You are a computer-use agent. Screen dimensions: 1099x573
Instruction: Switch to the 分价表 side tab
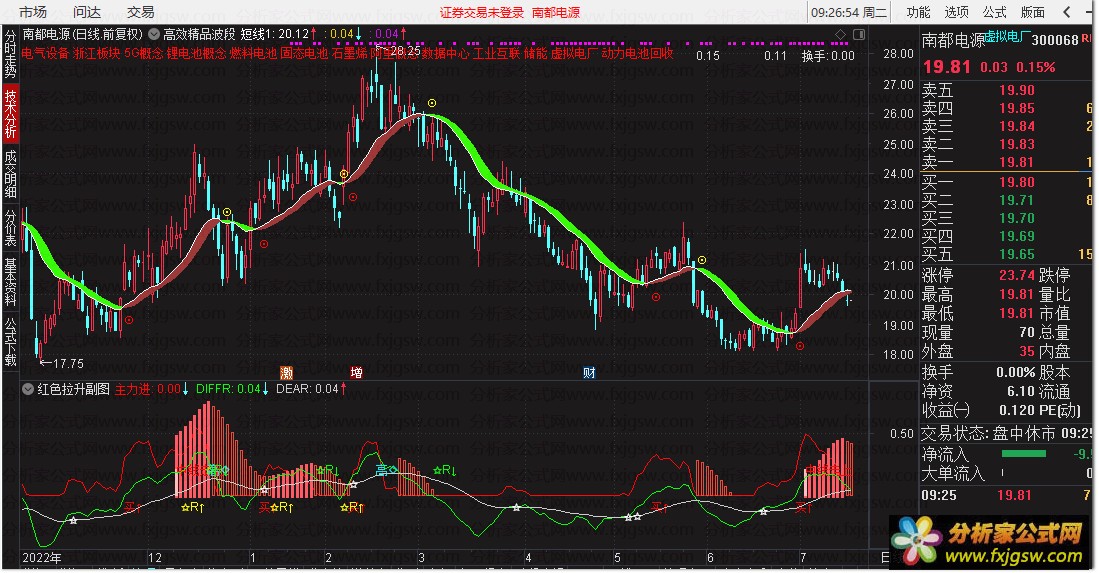point(11,227)
